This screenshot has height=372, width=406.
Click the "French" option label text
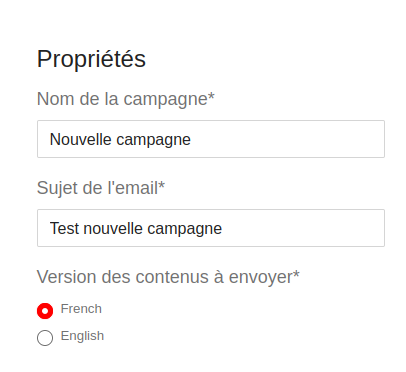coord(81,309)
